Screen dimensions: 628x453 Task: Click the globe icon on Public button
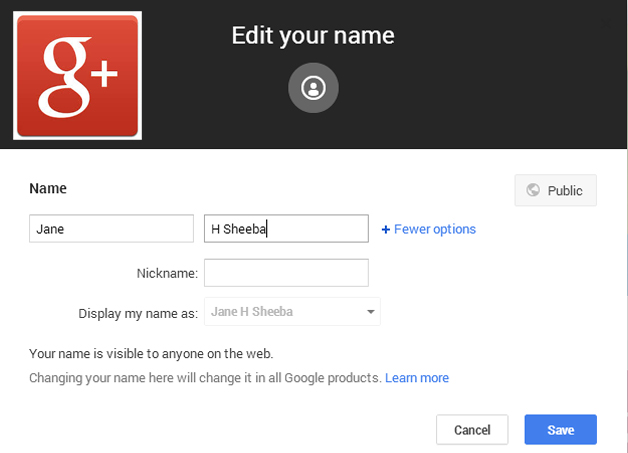pos(533,190)
